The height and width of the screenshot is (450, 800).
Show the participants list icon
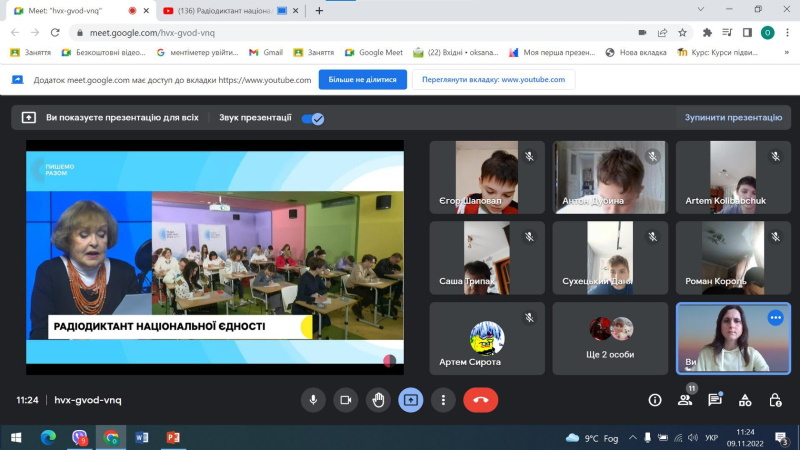(x=685, y=400)
